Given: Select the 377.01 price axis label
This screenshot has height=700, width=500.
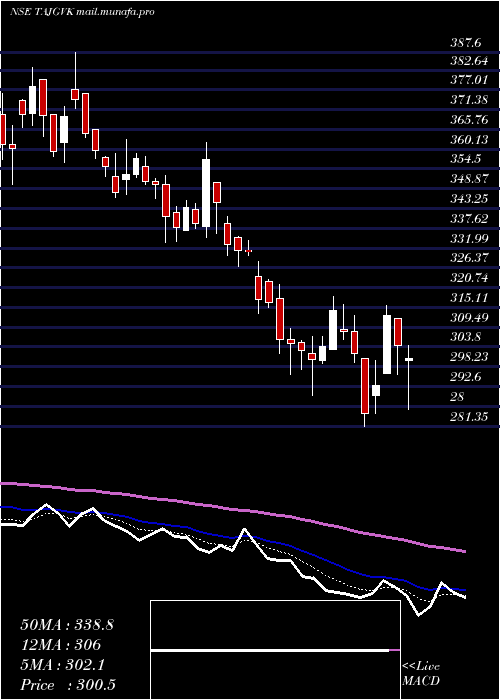Looking at the screenshot, I should [470, 82].
